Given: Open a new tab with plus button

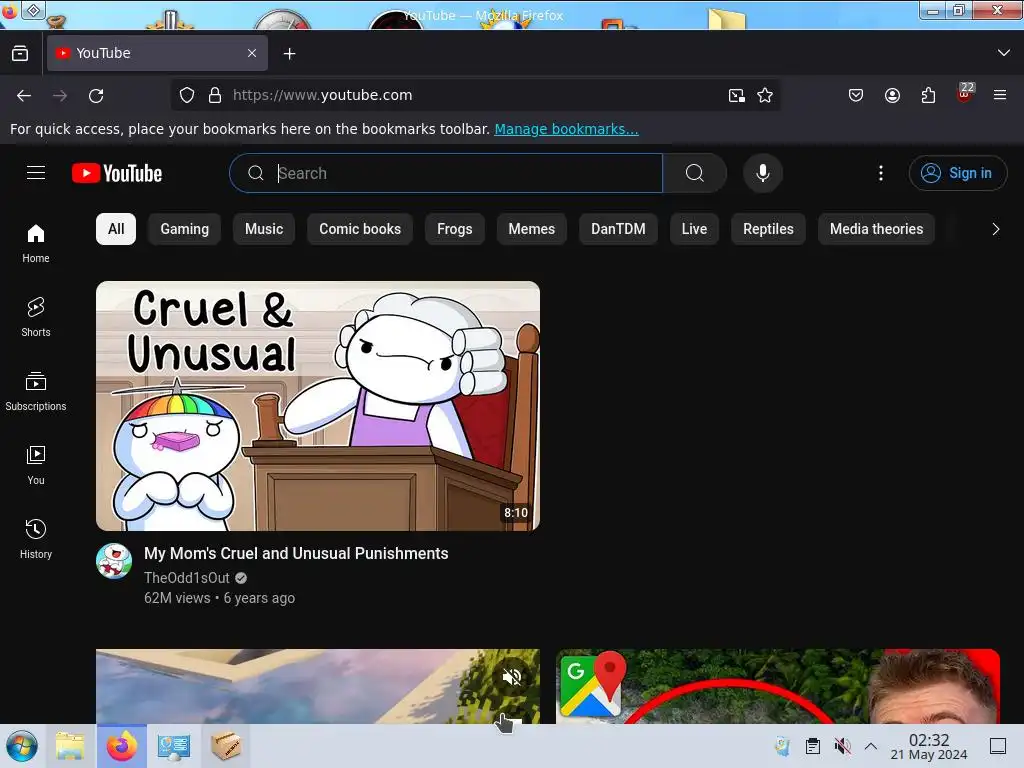Looking at the screenshot, I should click(289, 54).
